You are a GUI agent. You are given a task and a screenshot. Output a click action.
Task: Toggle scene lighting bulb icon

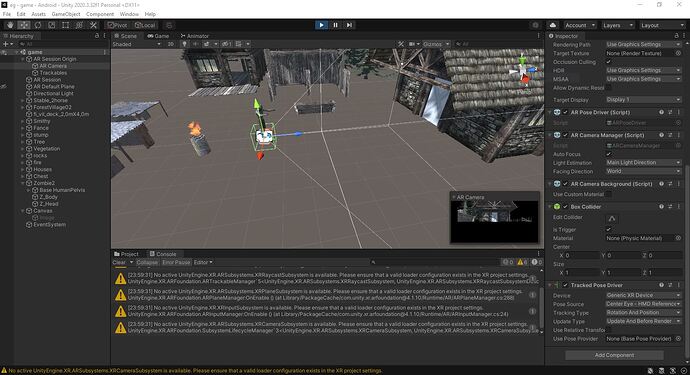(x=184, y=44)
